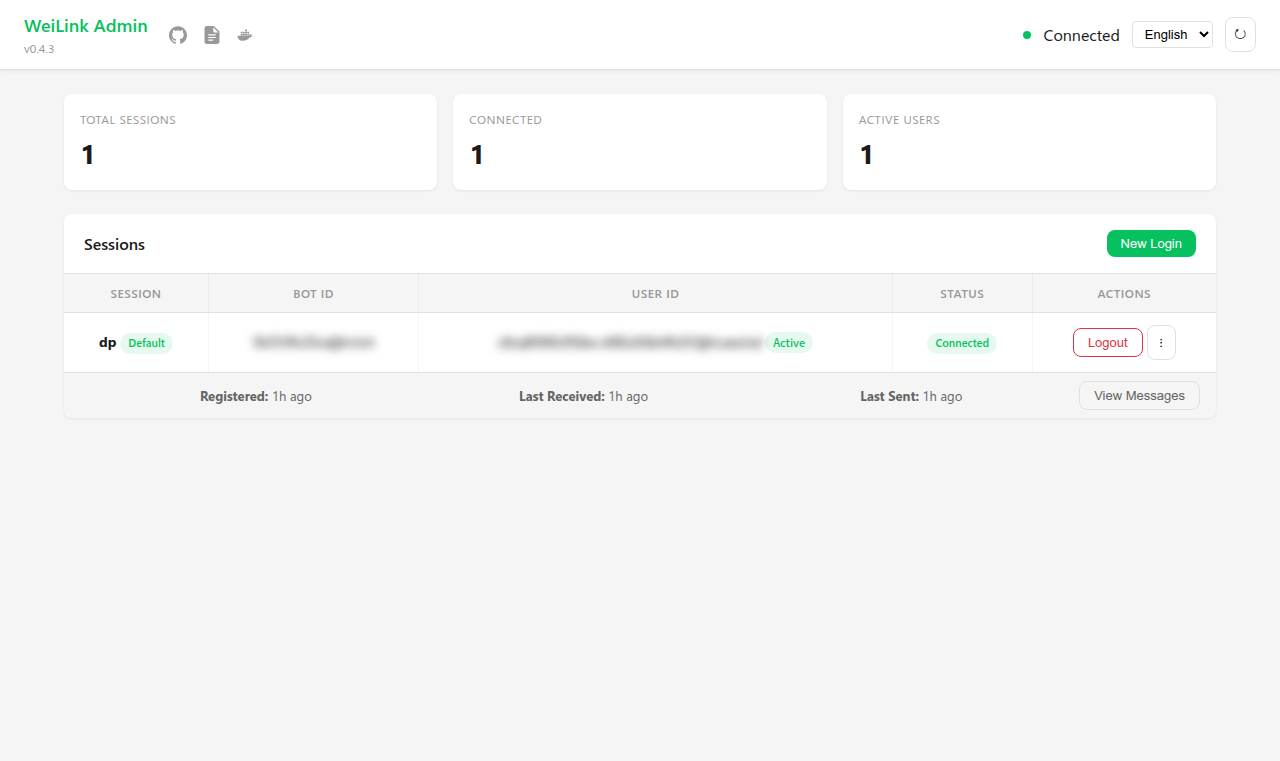
Task: Click the v0.4.3 version label
Action: [x=39, y=49]
